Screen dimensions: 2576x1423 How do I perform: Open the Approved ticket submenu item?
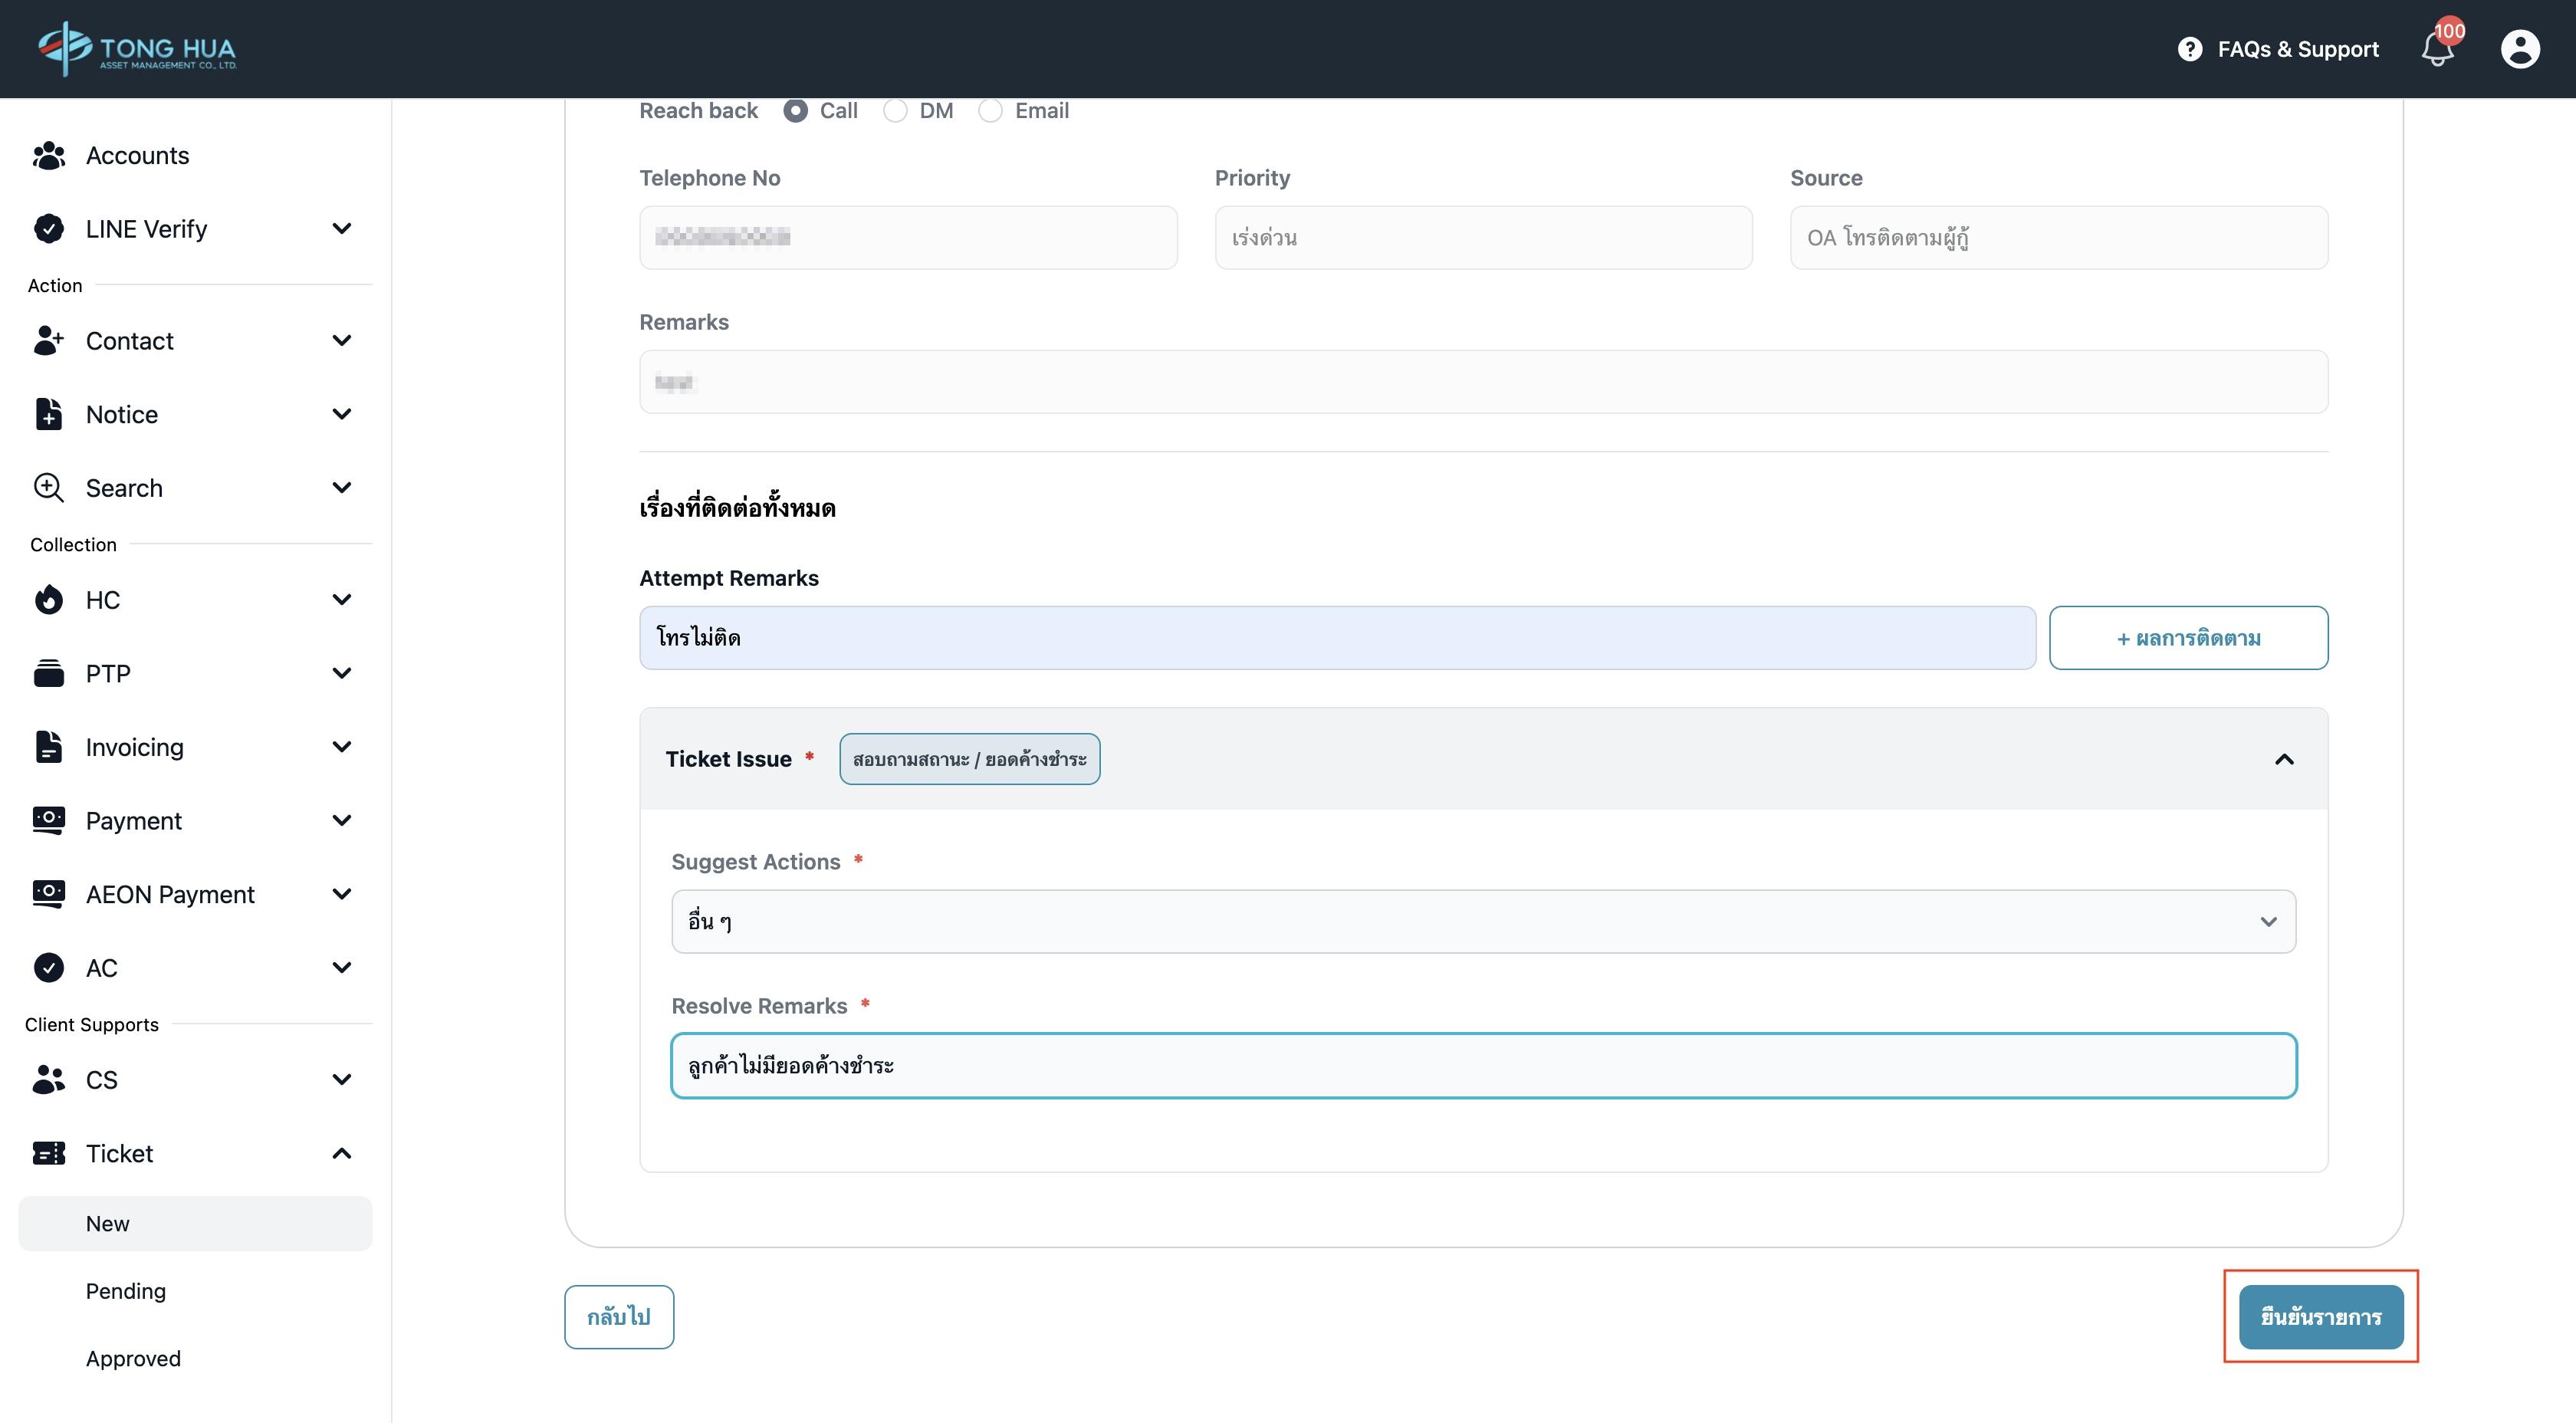[133, 1359]
